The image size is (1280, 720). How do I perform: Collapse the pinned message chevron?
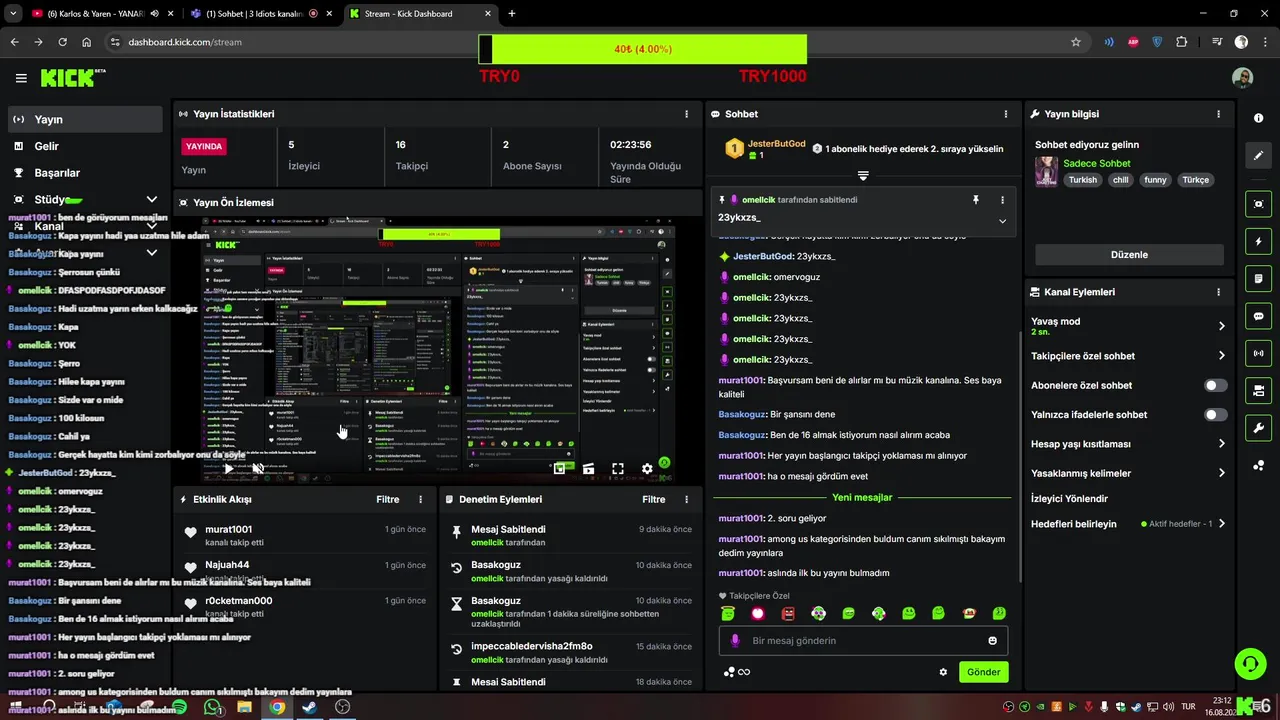[x=1002, y=221]
